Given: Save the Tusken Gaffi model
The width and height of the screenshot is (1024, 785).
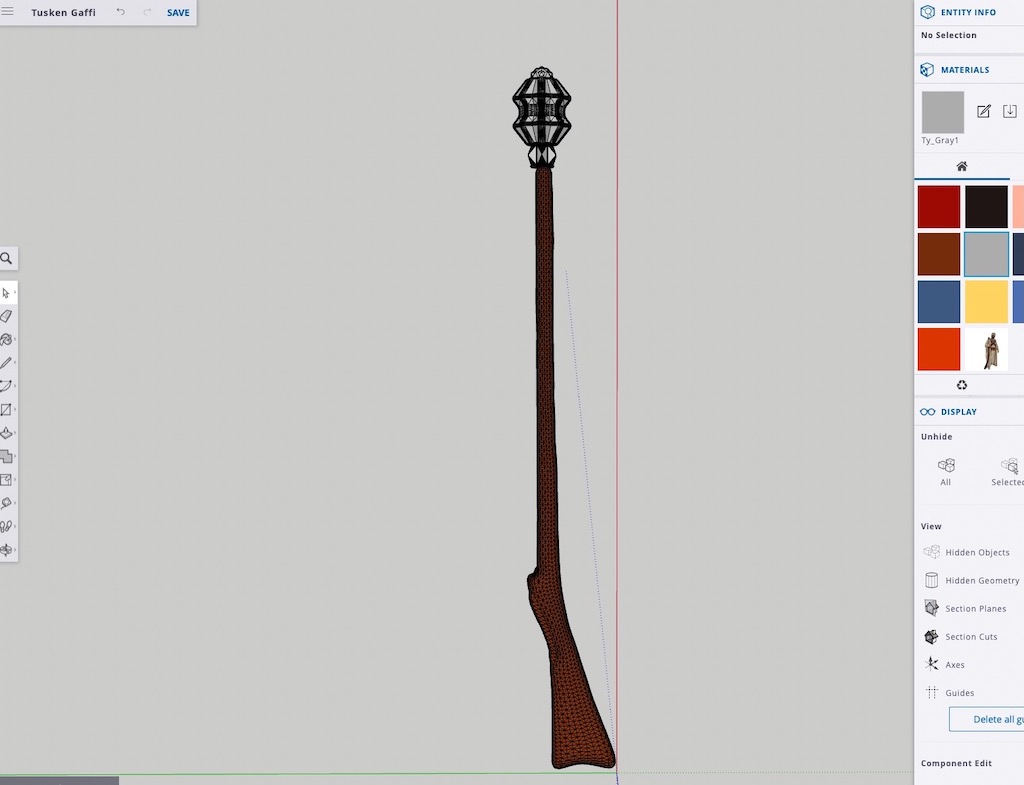Looking at the screenshot, I should [x=178, y=12].
